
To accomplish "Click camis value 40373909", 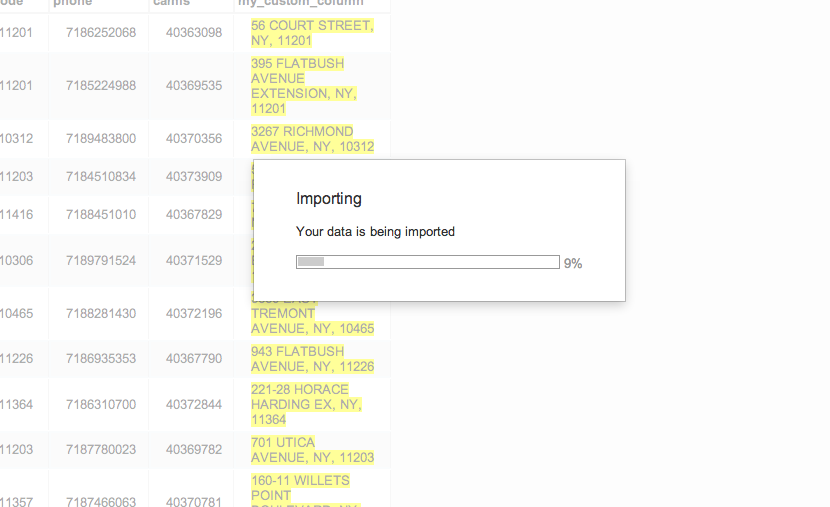I will pyautogui.click(x=194, y=177).
